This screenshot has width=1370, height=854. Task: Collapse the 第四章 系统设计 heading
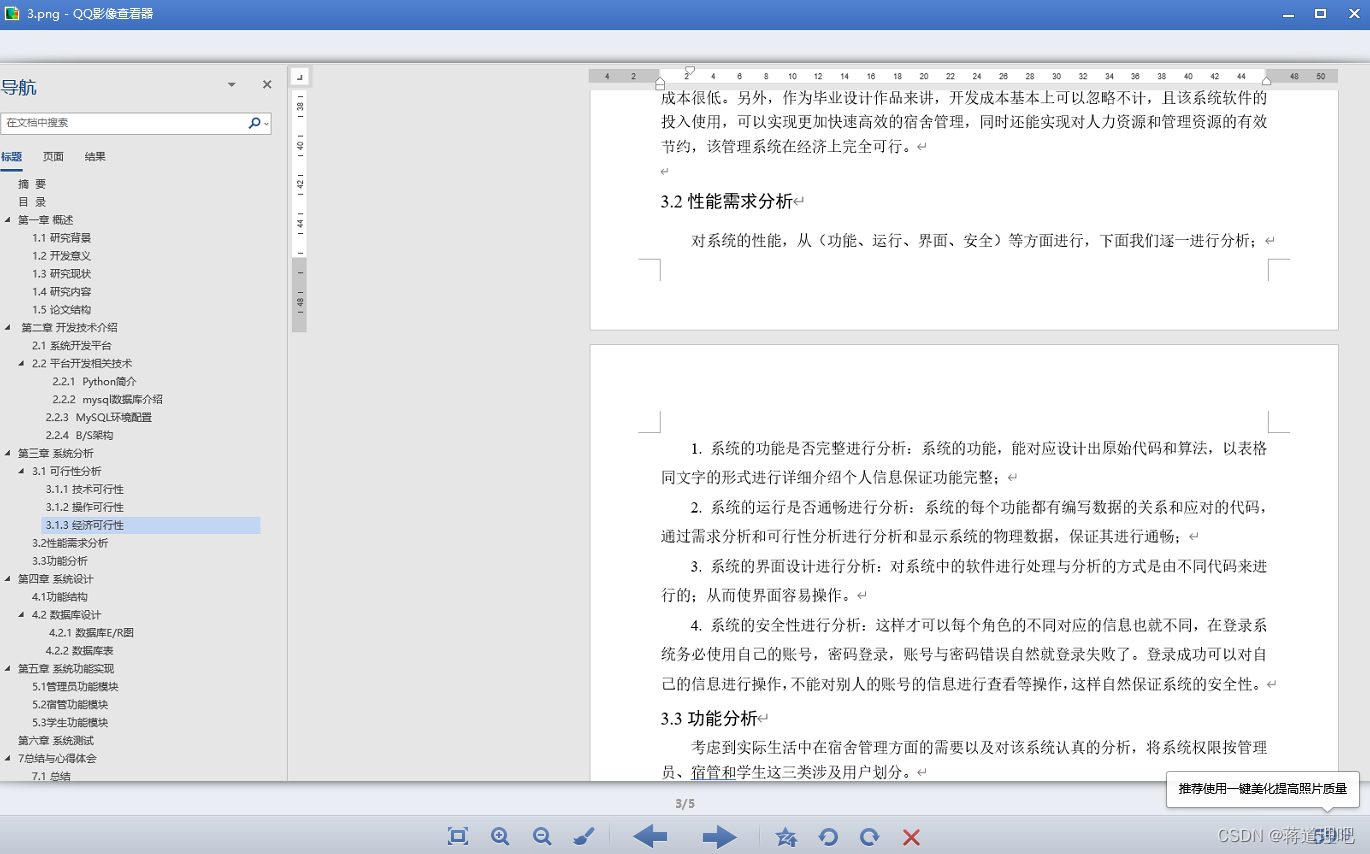[8, 580]
